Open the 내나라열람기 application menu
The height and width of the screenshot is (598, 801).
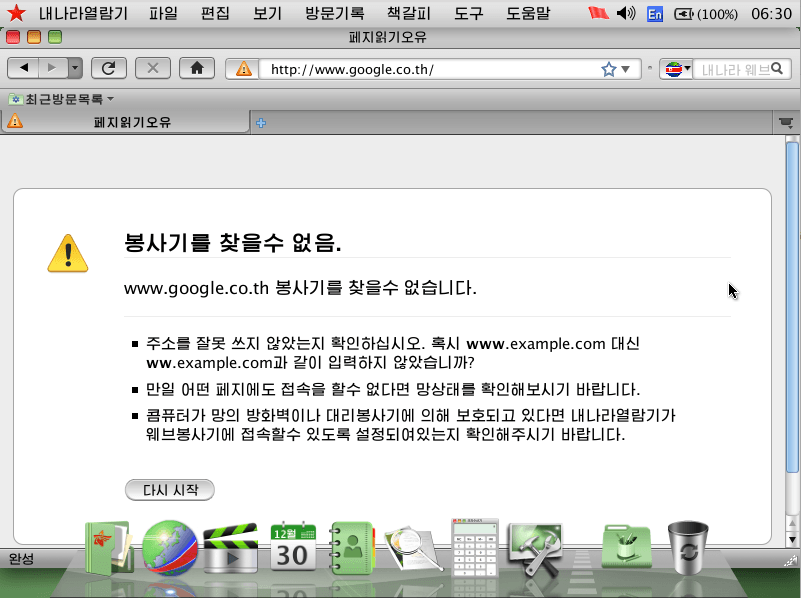pos(83,13)
